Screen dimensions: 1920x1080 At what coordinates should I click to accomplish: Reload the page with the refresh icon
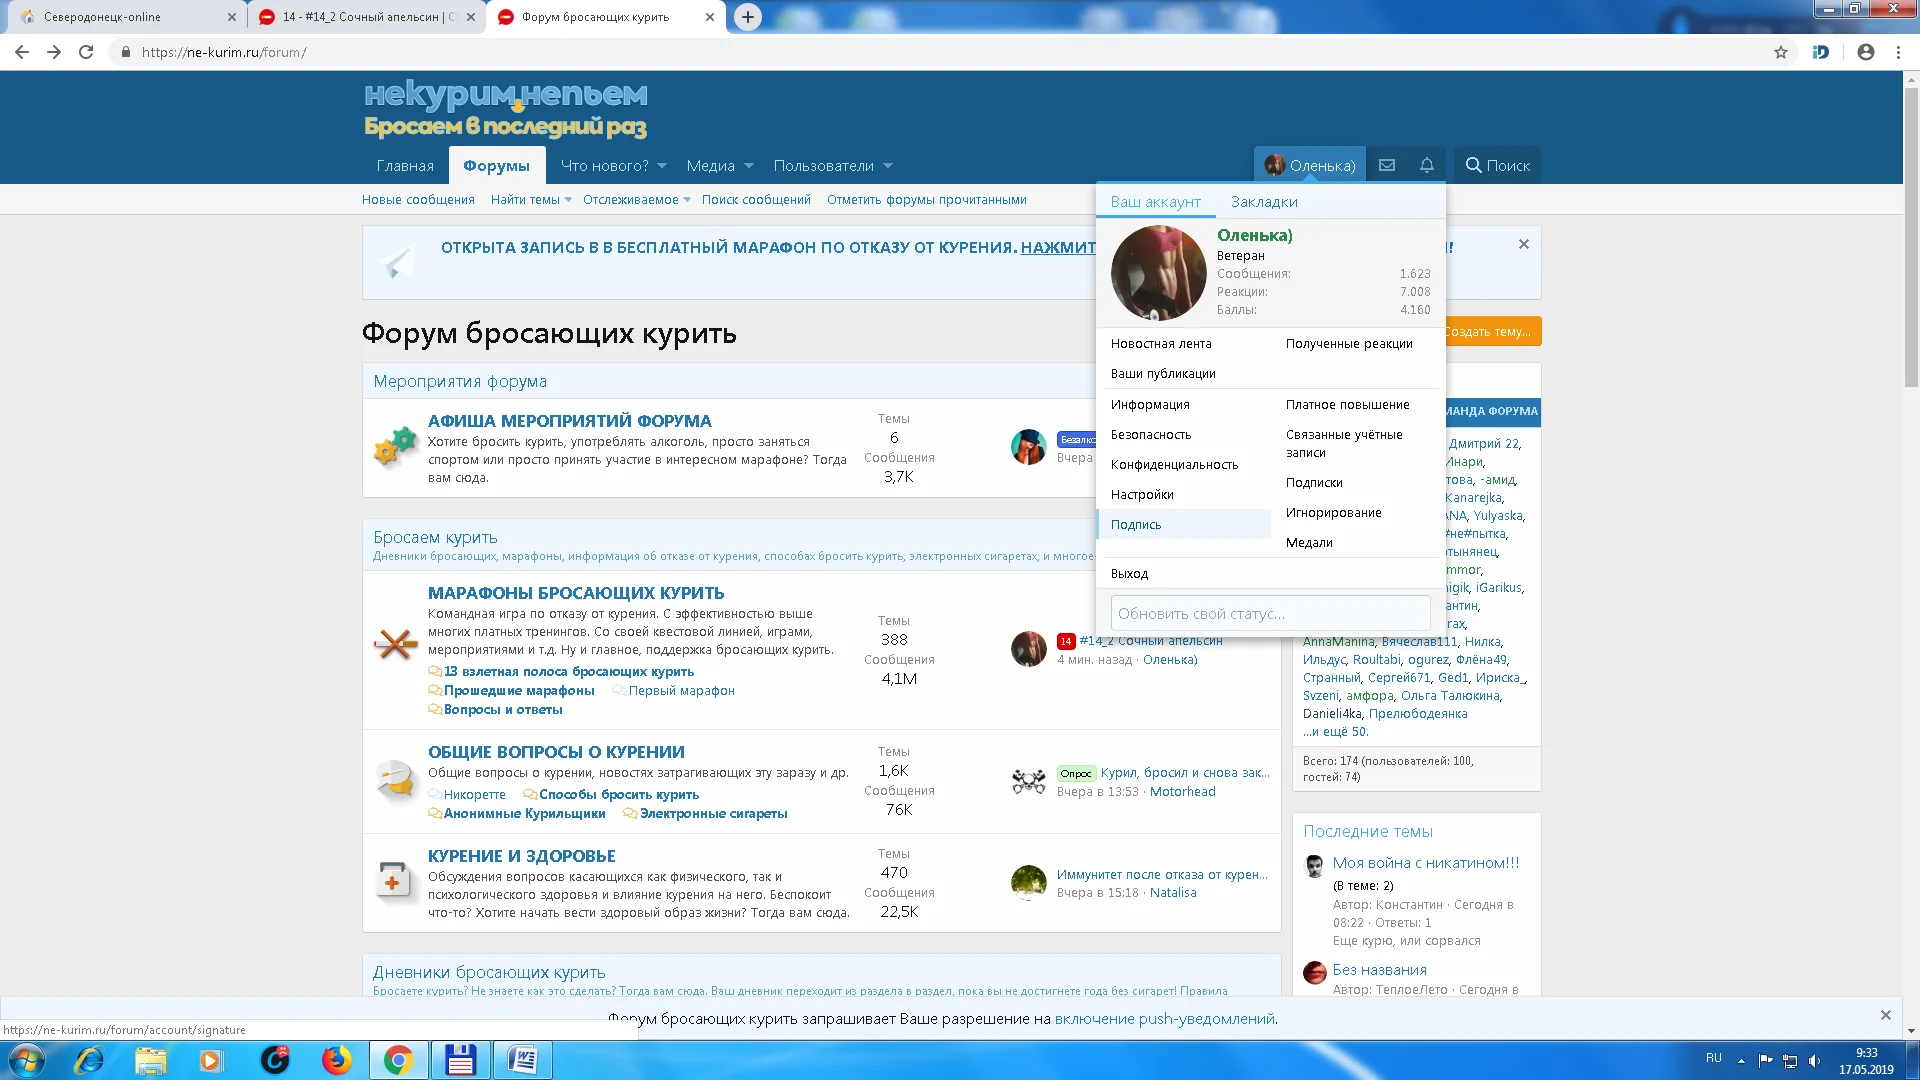coord(86,52)
